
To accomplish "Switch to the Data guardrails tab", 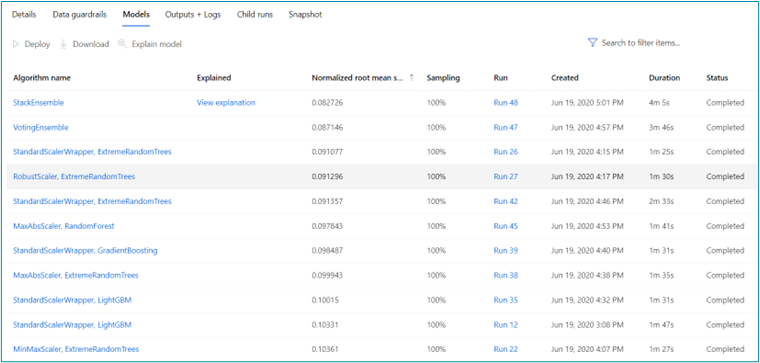I will [79, 15].
